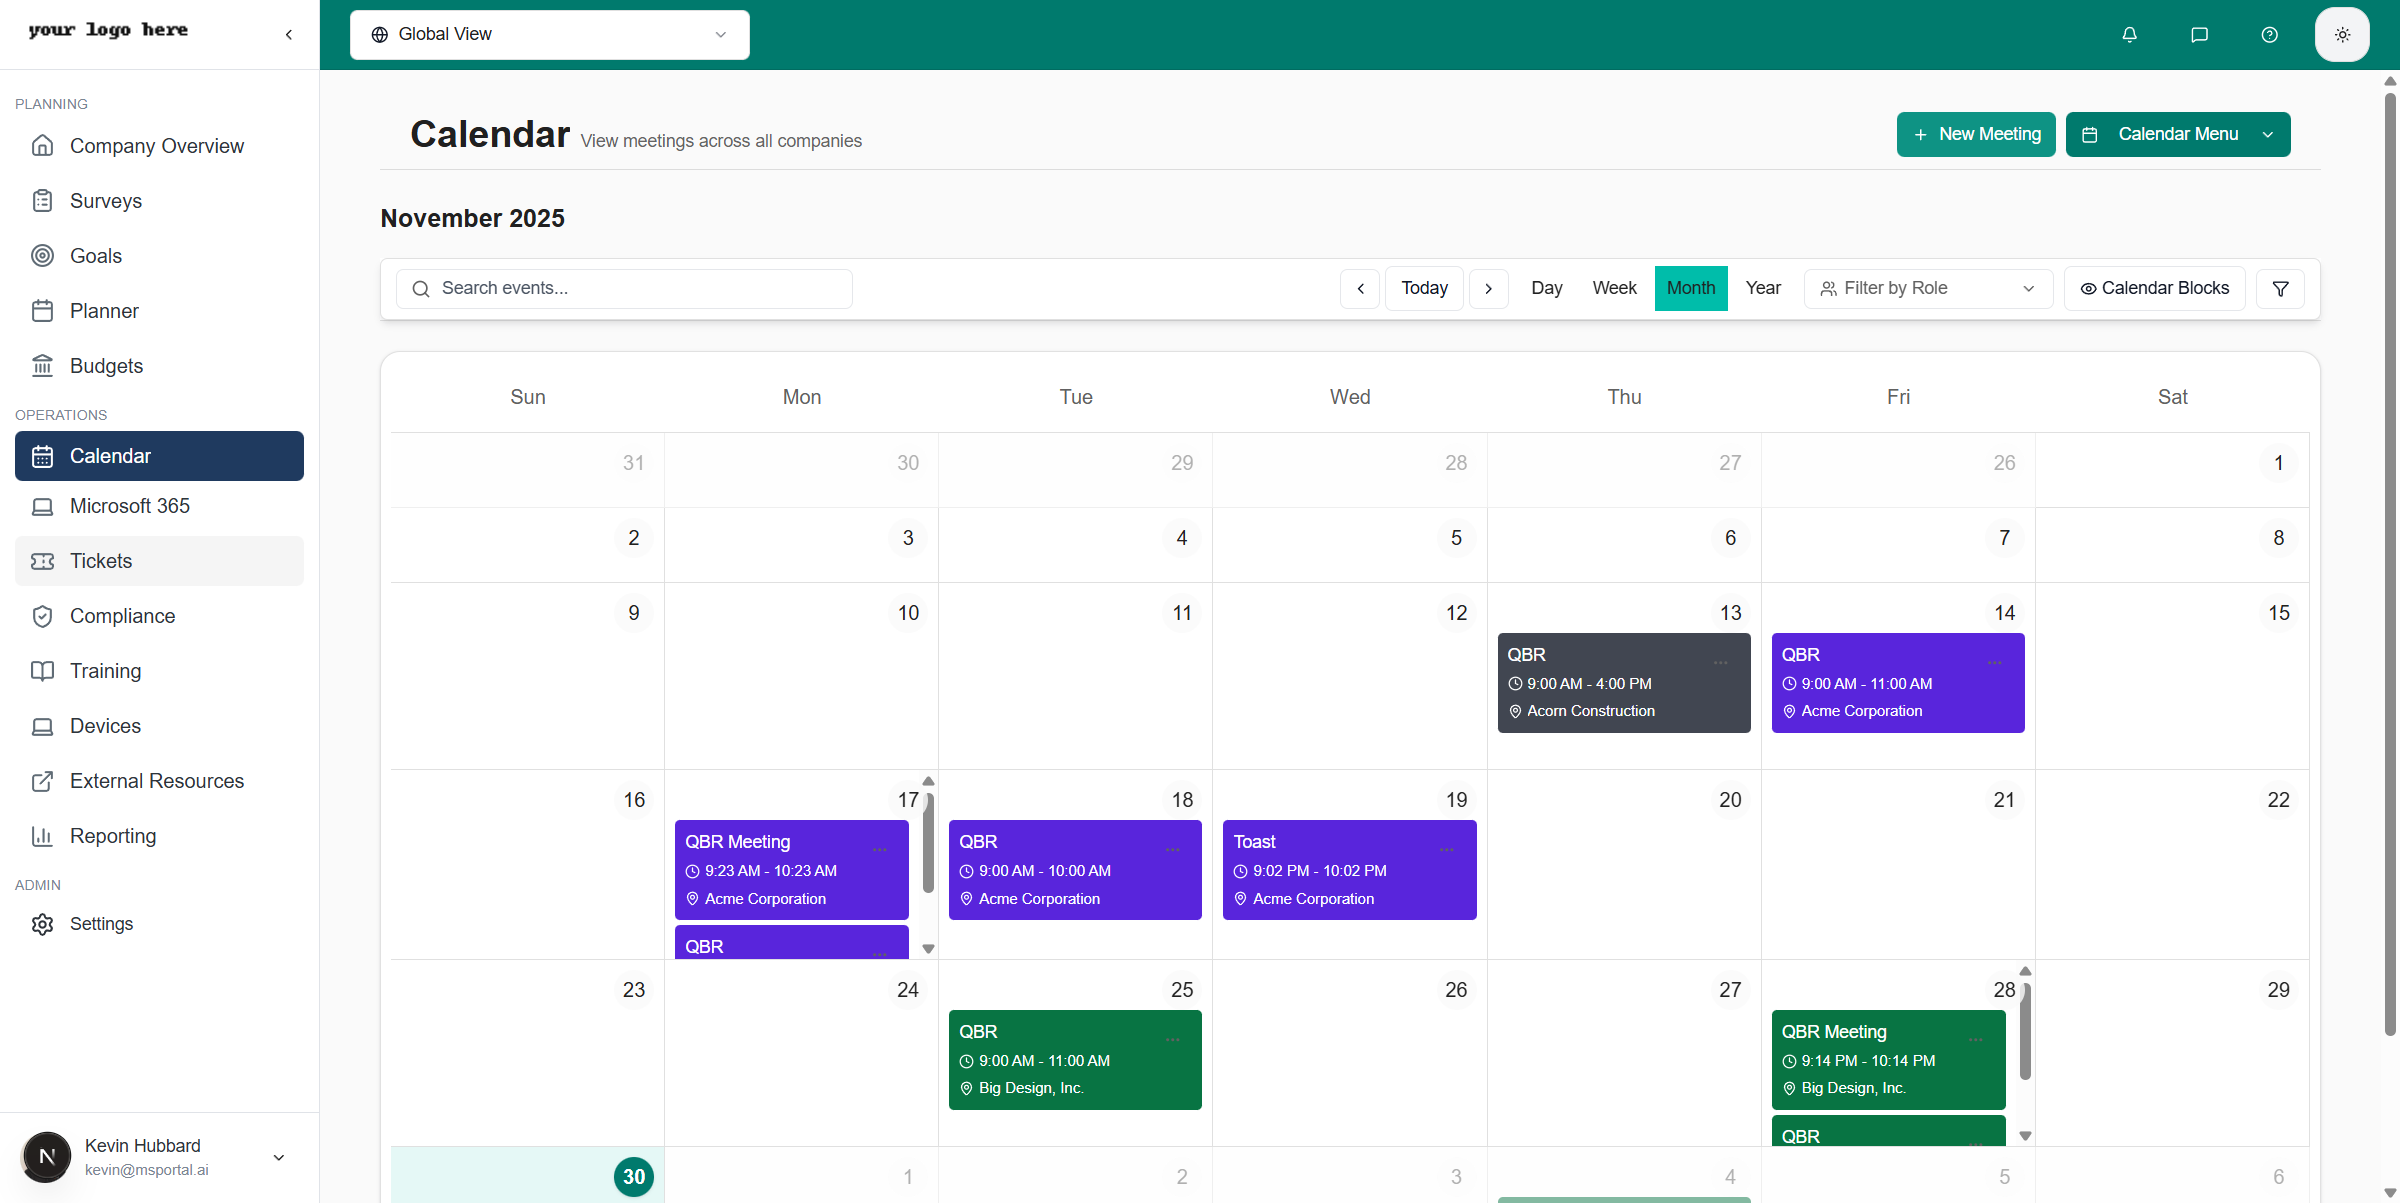The image size is (2400, 1203).
Task: Select the Microsoft 365 sidebar icon
Action: coord(42,506)
